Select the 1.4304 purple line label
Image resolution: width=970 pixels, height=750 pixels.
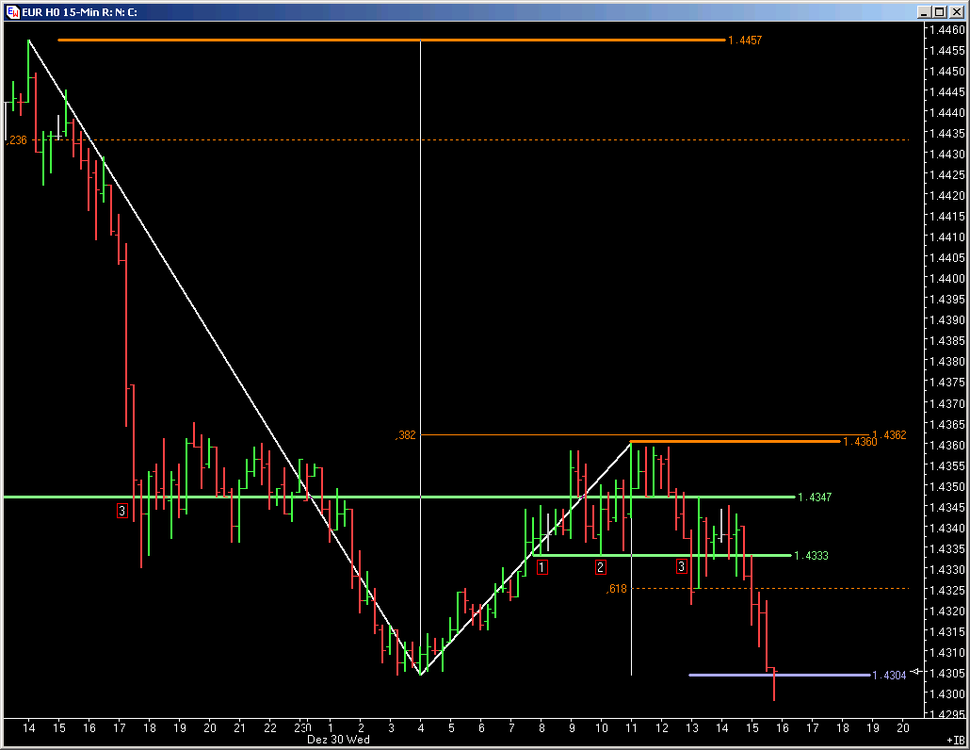[889, 675]
